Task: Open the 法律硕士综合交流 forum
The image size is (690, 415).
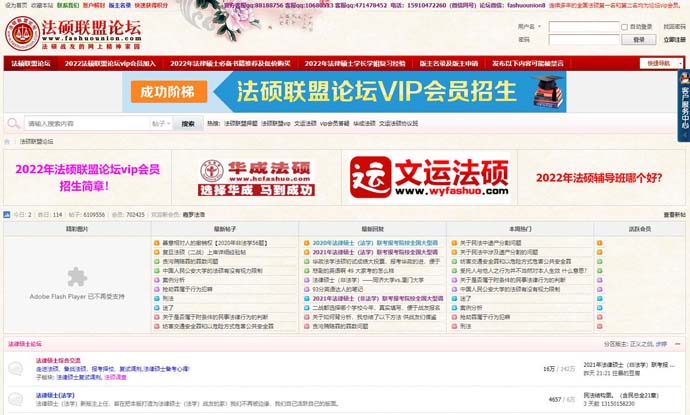Action: (58, 360)
